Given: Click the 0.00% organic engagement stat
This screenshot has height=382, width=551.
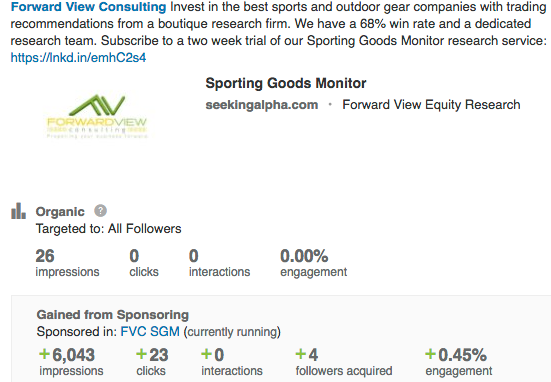Looking at the screenshot, I should click(313, 263).
